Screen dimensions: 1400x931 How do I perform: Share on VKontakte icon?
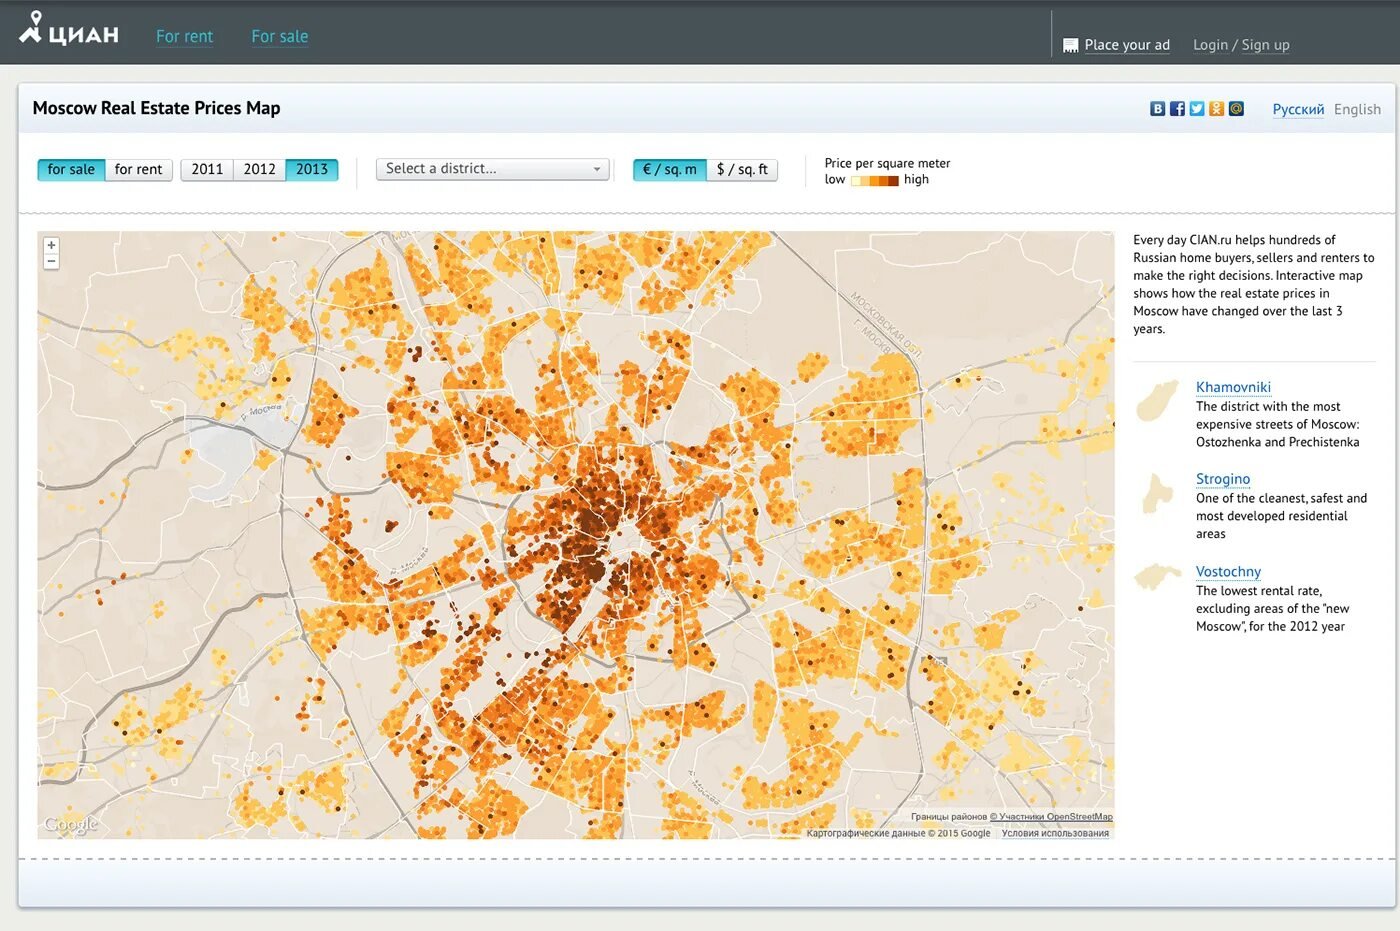pyautogui.click(x=1157, y=109)
